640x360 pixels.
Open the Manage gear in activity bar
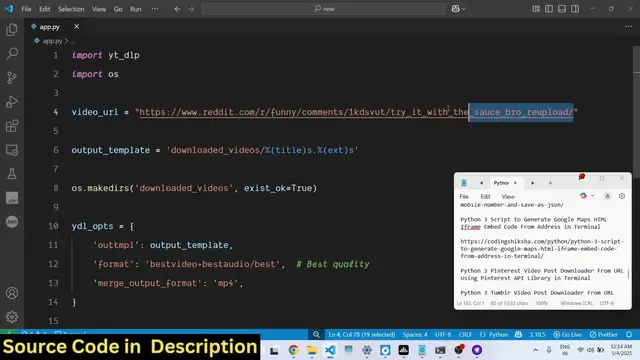(12, 317)
